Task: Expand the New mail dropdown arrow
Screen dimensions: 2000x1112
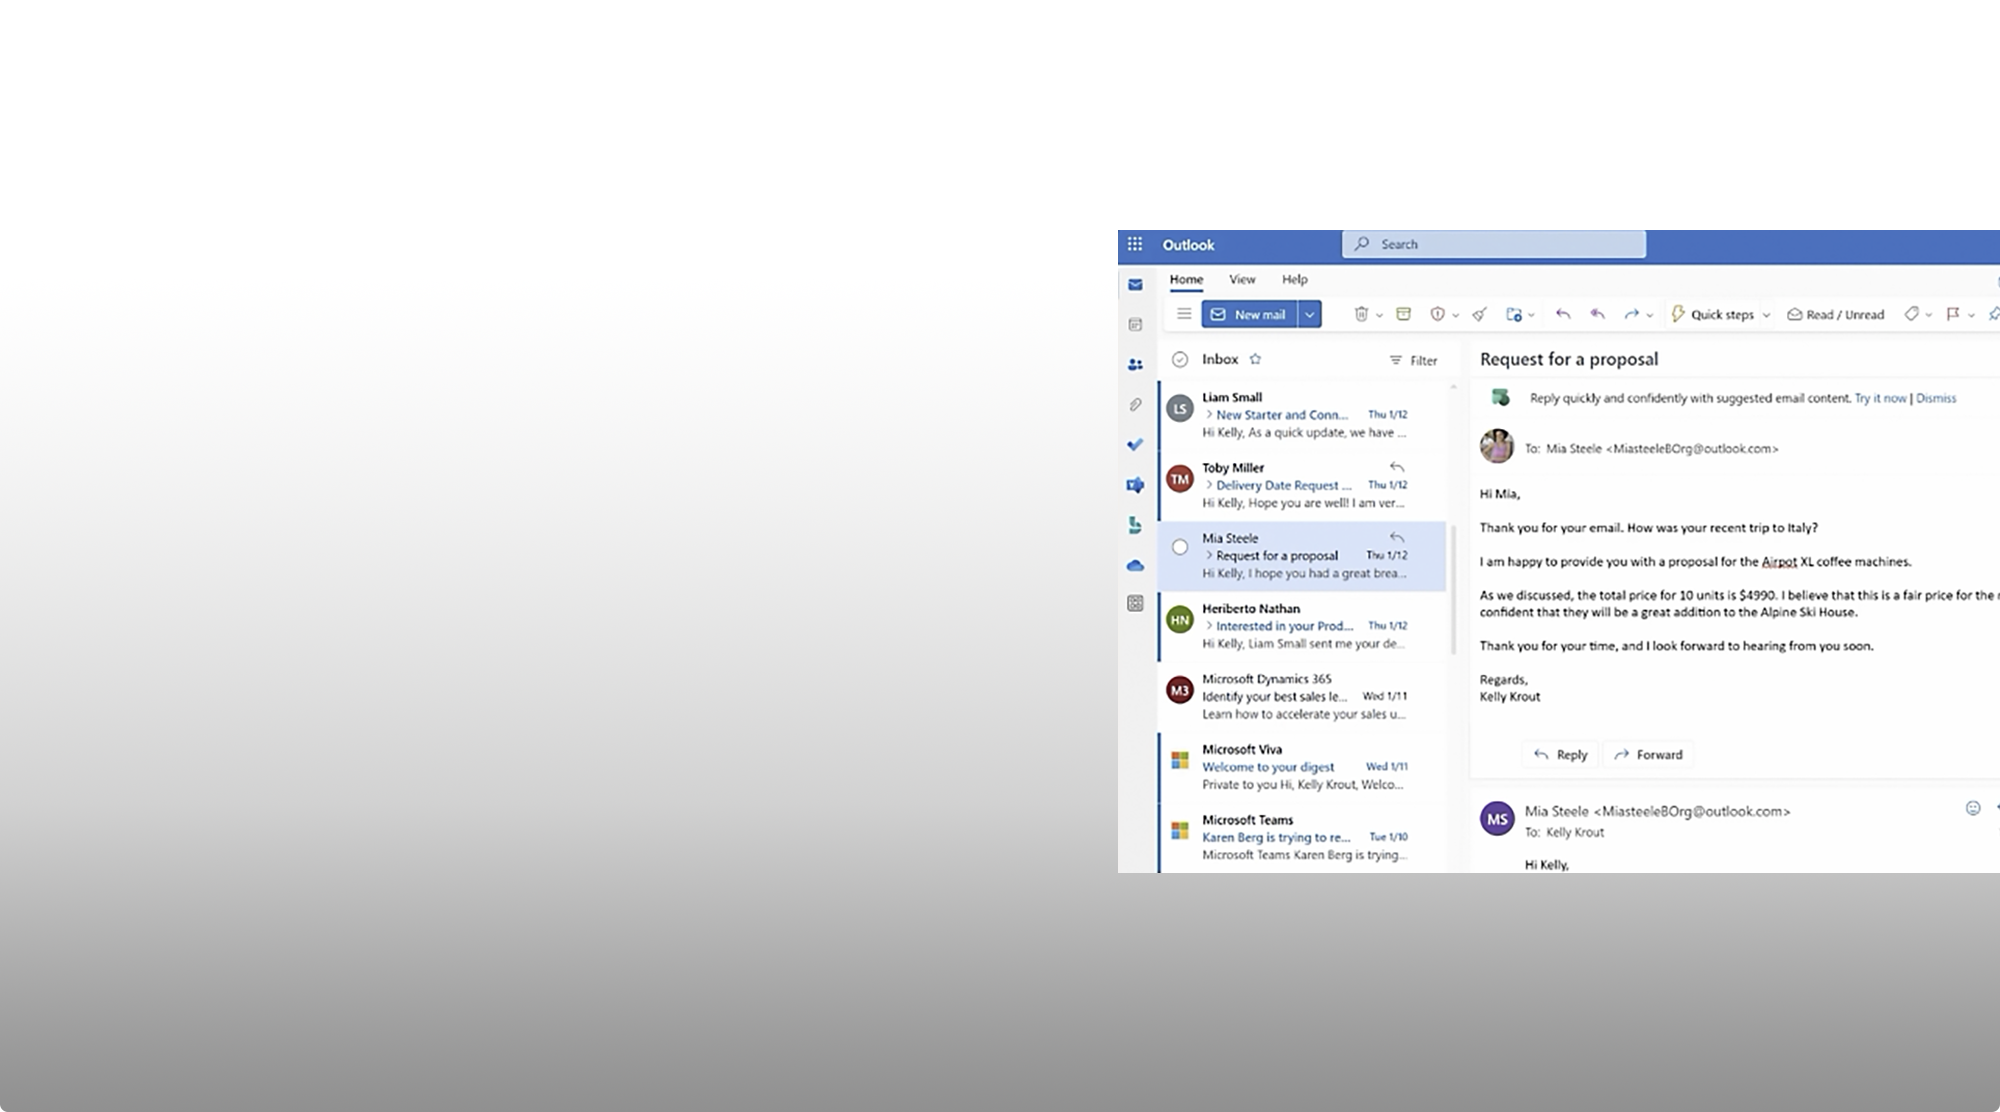Action: (1309, 314)
